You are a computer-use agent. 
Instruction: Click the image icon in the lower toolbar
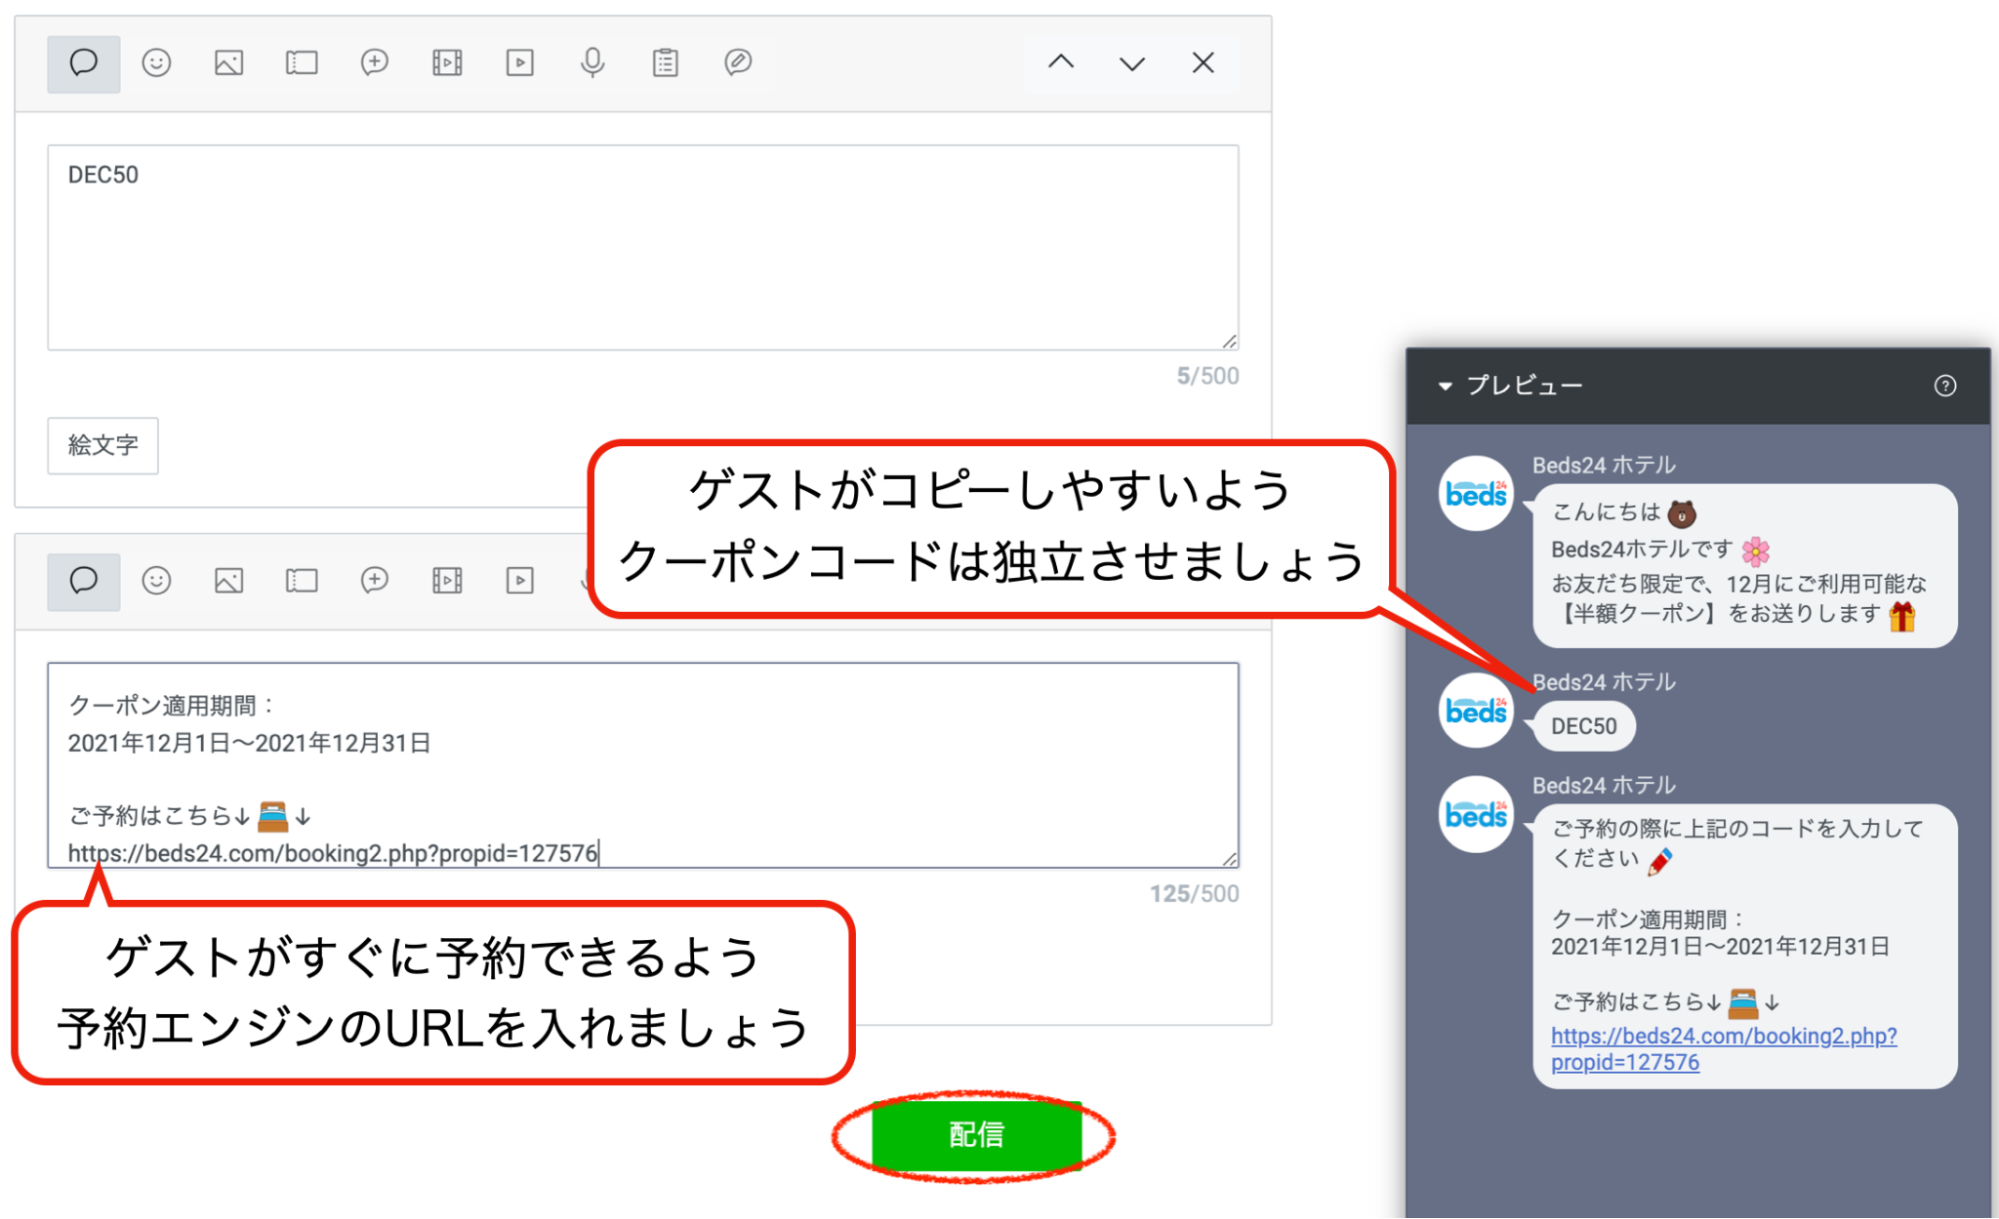228,581
